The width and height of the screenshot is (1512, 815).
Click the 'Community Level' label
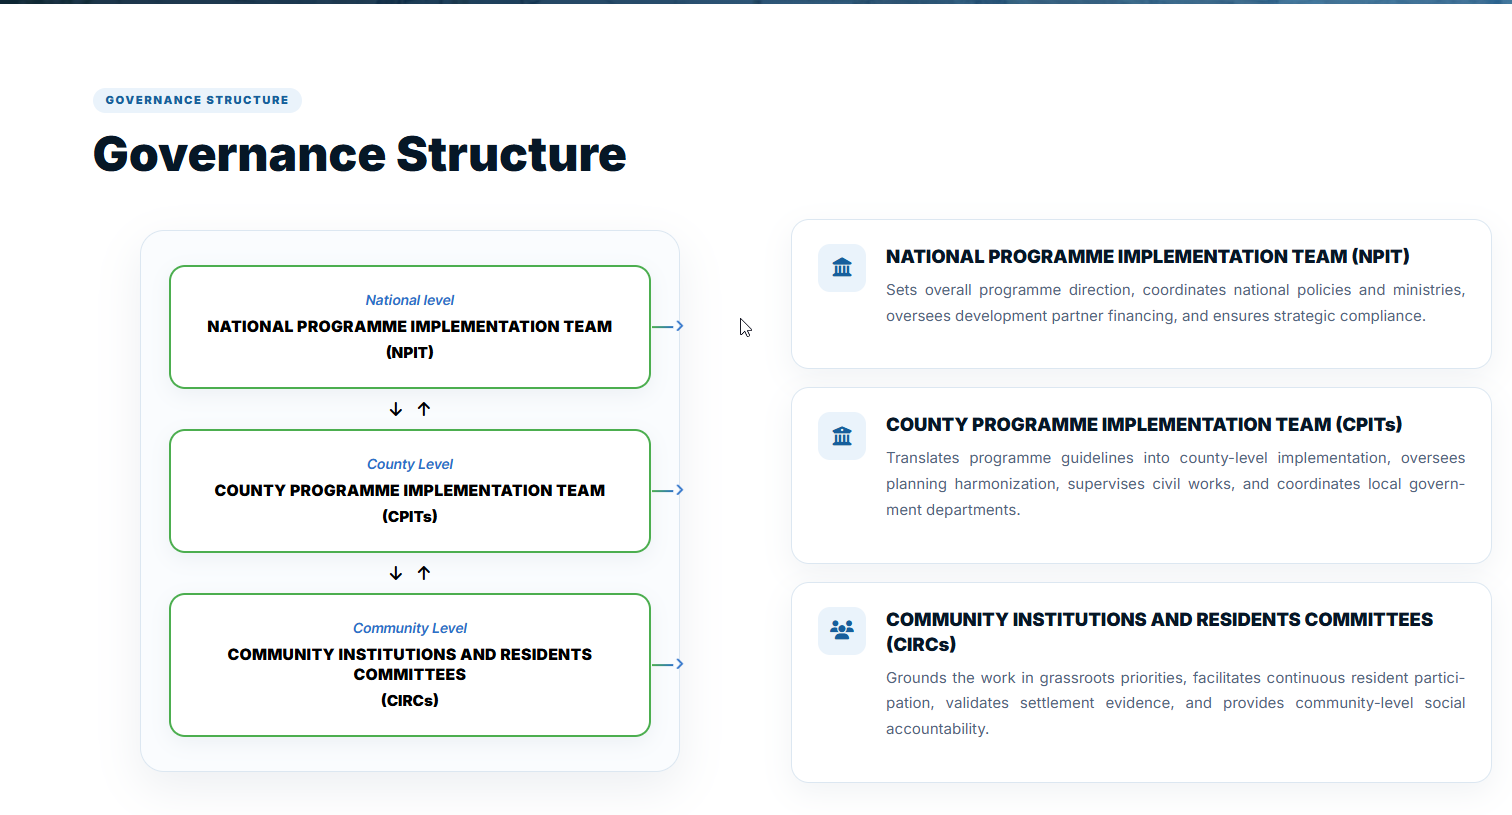click(x=410, y=628)
